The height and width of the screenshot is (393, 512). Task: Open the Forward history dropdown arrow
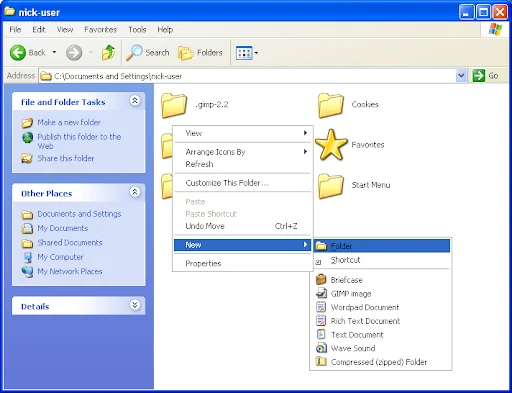(90, 52)
